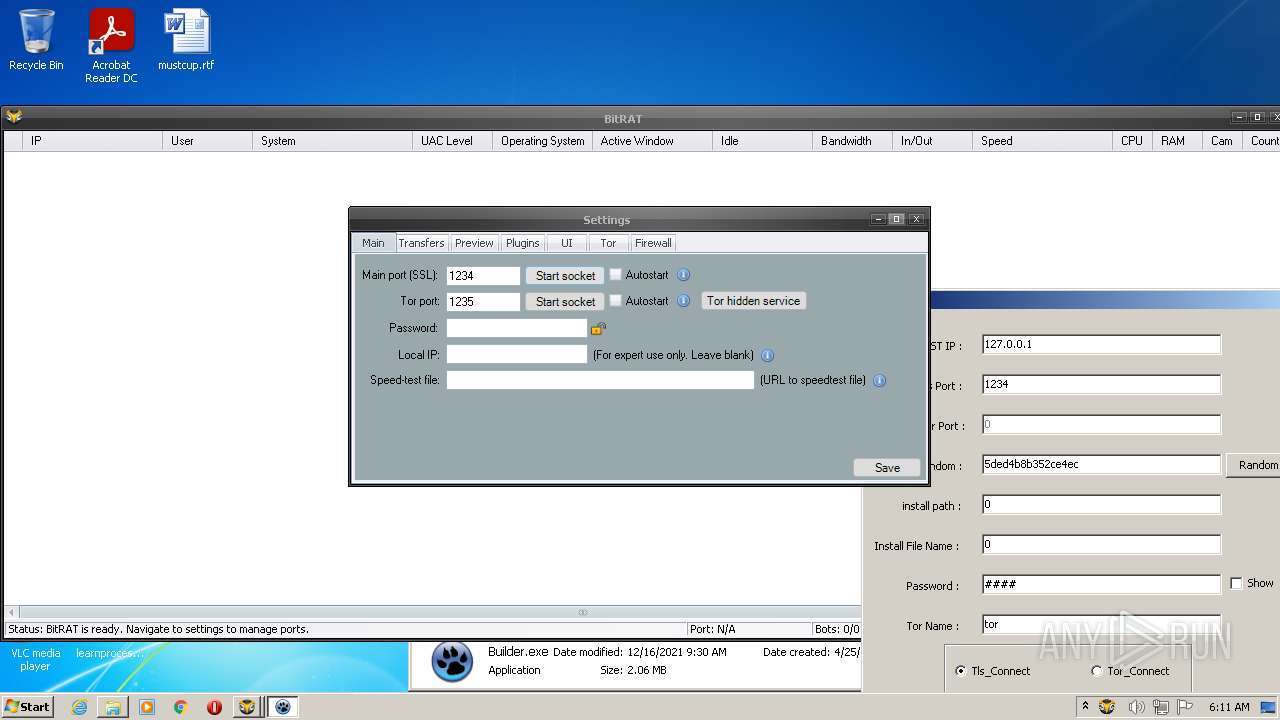Image resolution: width=1280 pixels, height=720 pixels.
Task: Open the UI settings tab
Action: pyautogui.click(x=567, y=243)
